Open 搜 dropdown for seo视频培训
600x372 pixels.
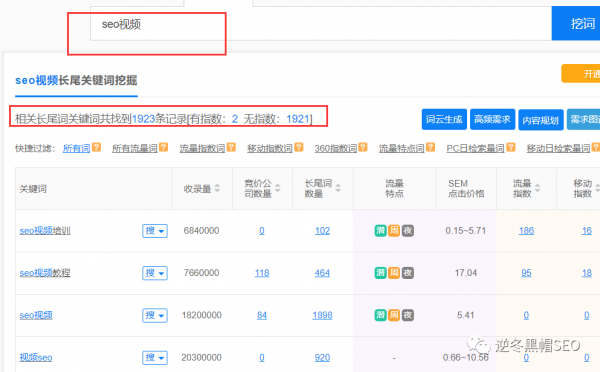coord(155,231)
